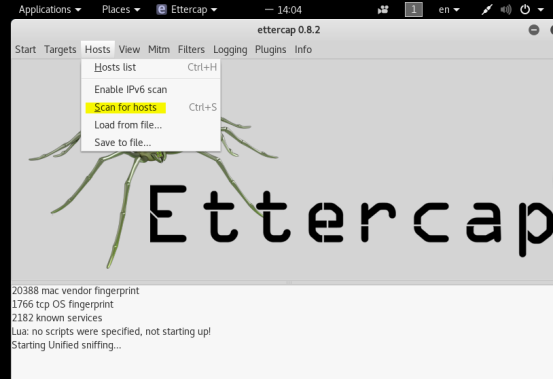Click Scan for hosts entry
554x380 pixels.
[151, 107]
